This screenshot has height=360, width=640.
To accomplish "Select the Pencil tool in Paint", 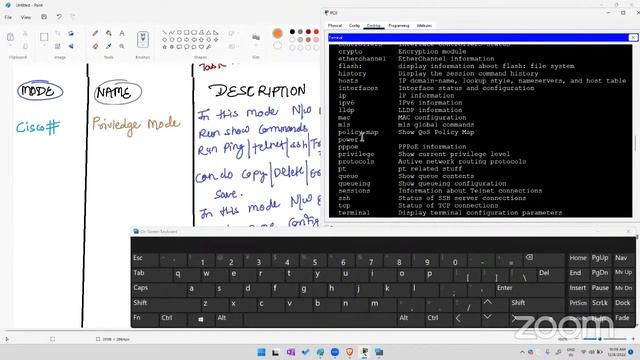I will (95, 33).
